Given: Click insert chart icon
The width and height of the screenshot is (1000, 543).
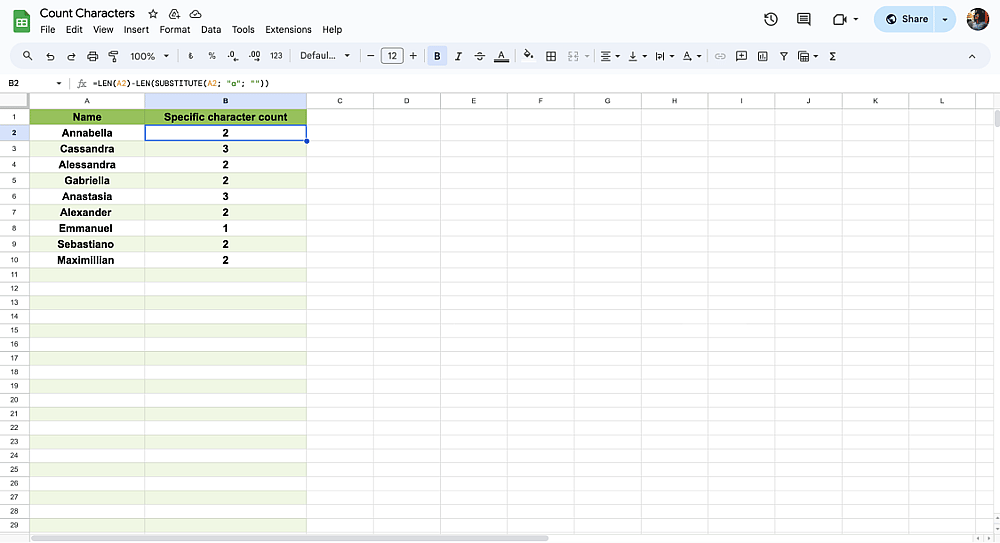Looking at the screenshot, I should 762,56.
